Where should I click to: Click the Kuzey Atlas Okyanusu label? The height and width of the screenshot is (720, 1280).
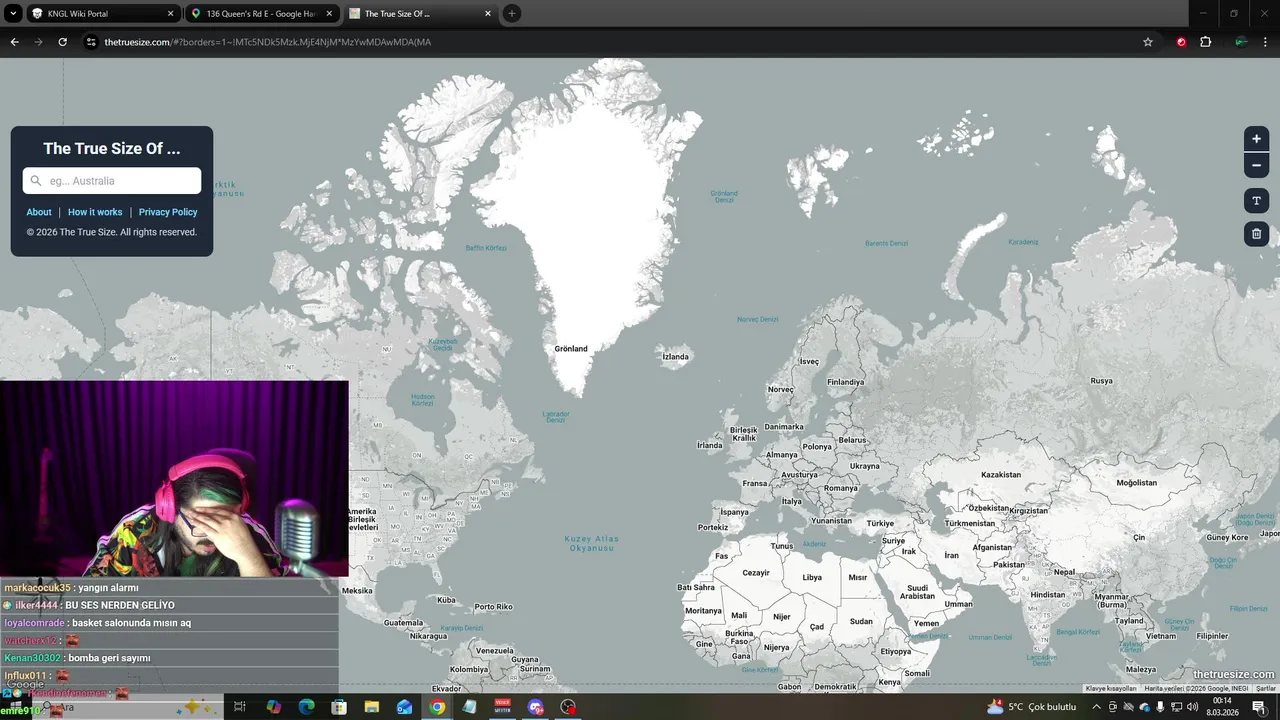click(x=592, y=543)
